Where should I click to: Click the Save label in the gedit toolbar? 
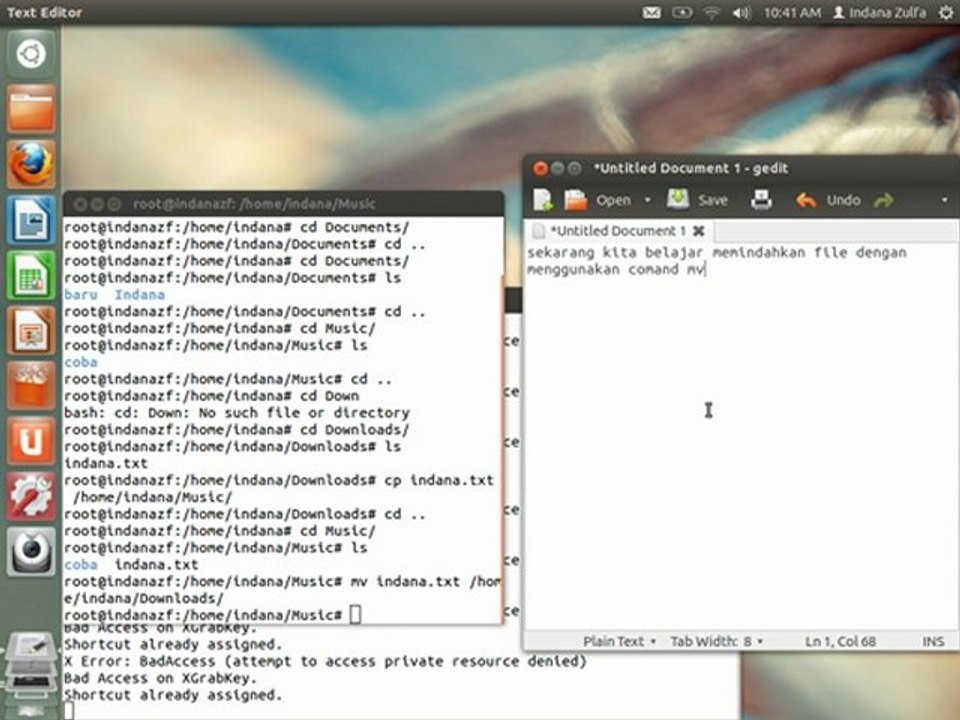pyautogui.click(x=713, y=200)
